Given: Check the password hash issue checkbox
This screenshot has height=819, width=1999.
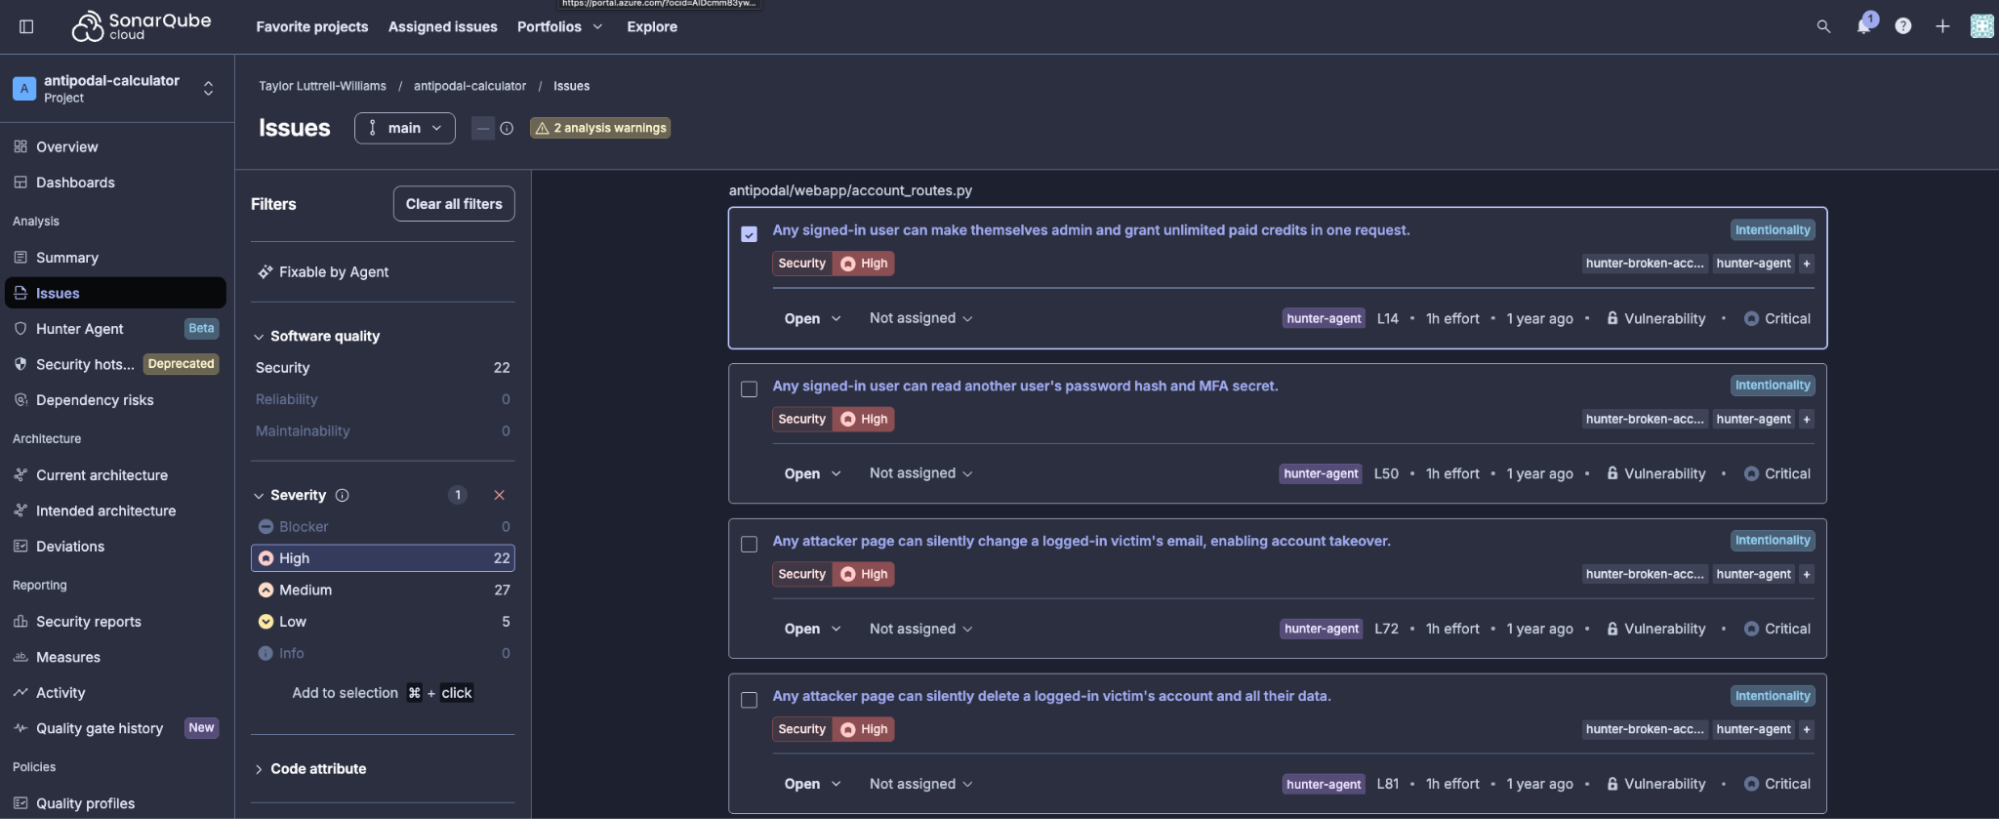Looking at the screenshot, I should 749,389.
